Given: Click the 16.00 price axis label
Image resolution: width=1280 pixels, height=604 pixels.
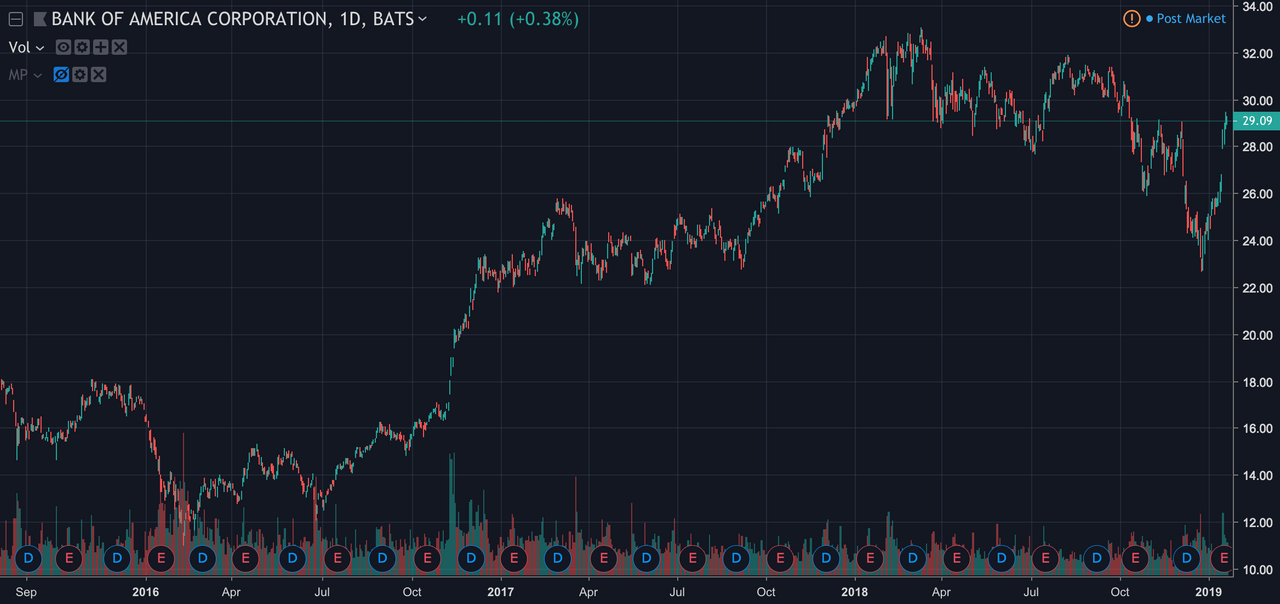Looking at the screenshot, I should coord(1257,429).
